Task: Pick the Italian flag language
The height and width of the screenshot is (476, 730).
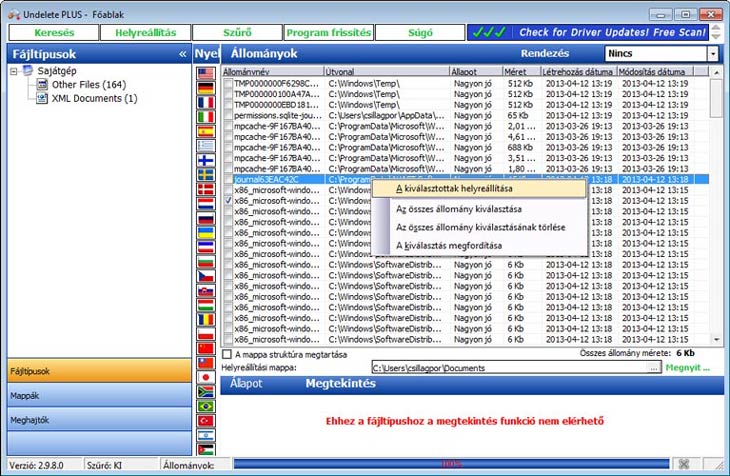Action: pyautogui.click(x=206, y=117)
